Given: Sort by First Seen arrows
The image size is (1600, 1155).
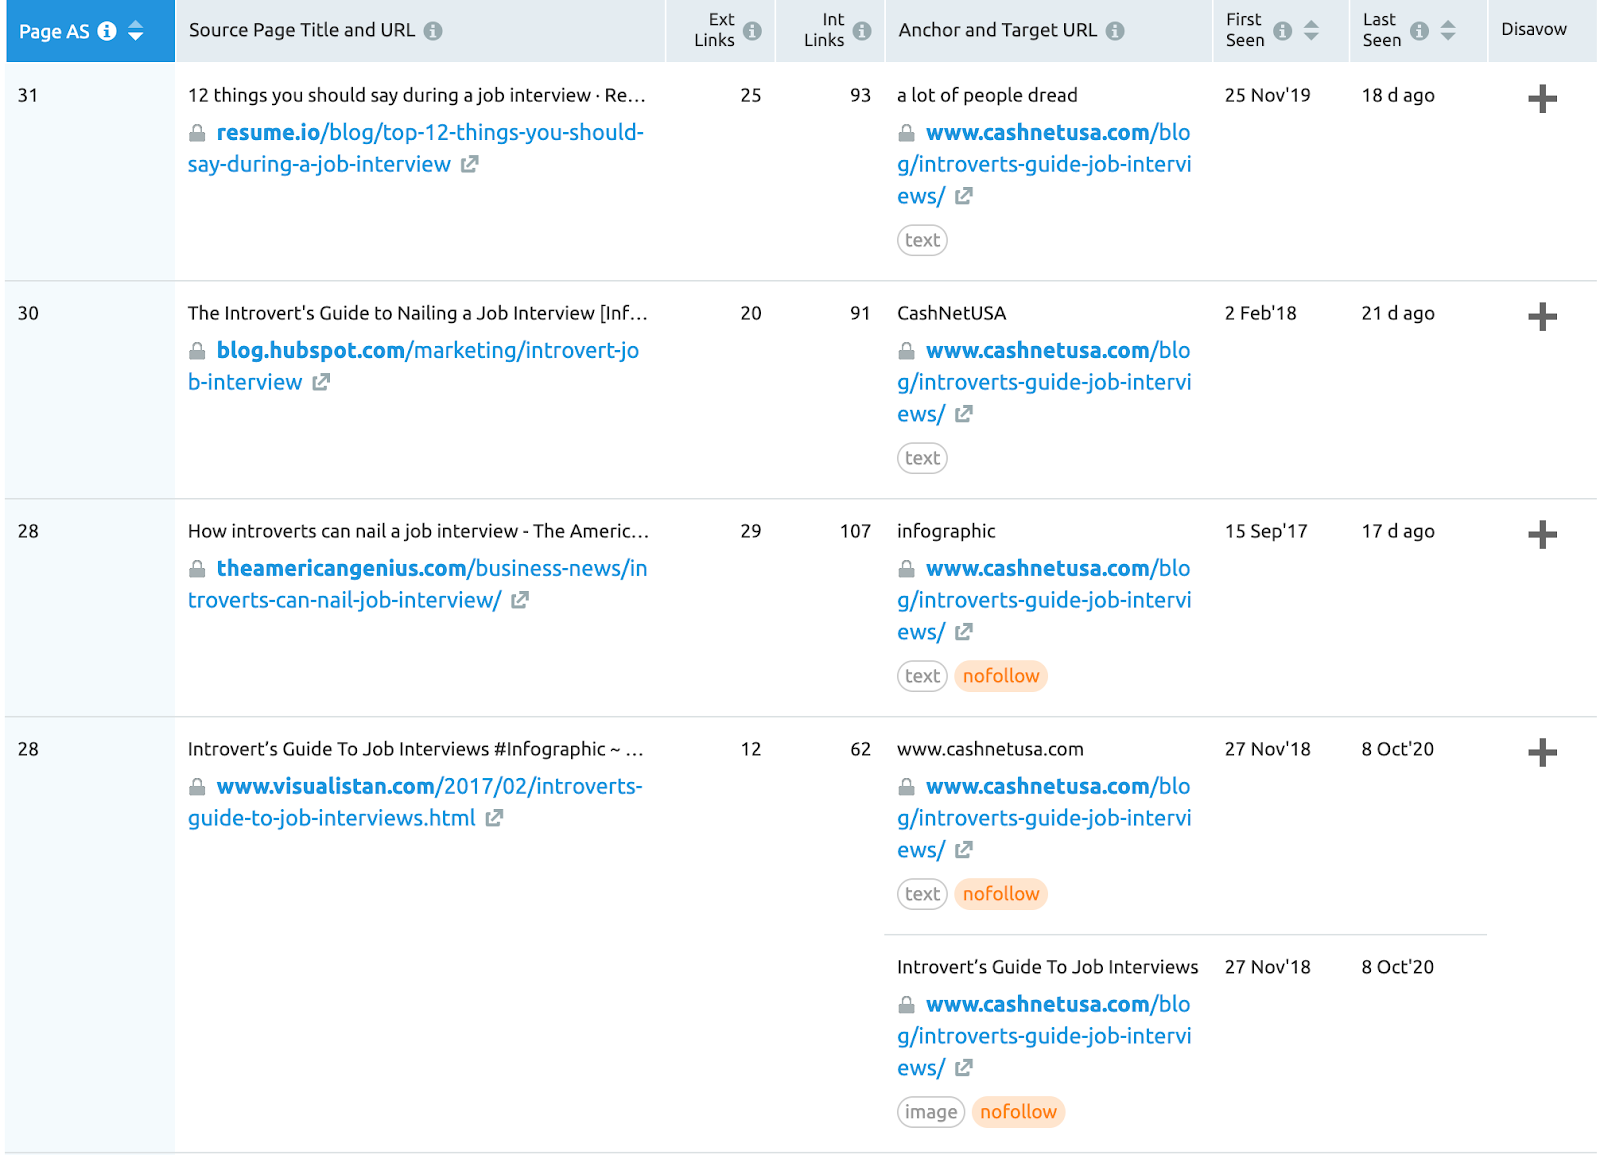Looking at the screenshot, I should coord(1311,31).
